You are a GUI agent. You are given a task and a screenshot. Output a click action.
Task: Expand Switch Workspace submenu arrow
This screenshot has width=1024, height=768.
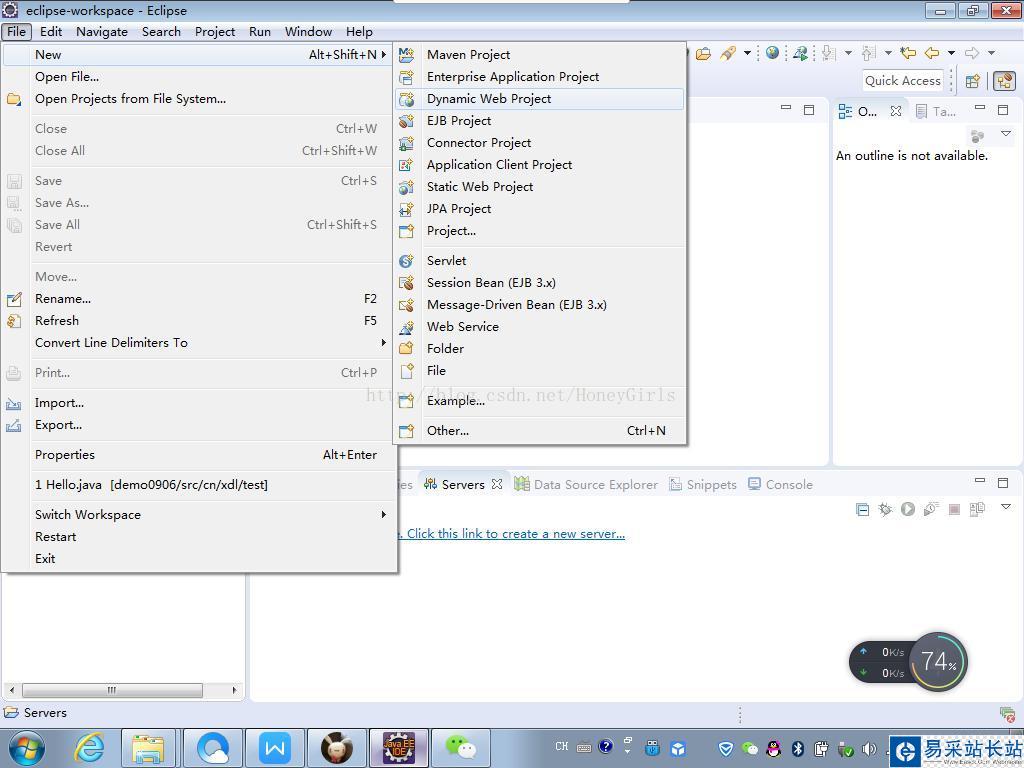click(383, 515)
